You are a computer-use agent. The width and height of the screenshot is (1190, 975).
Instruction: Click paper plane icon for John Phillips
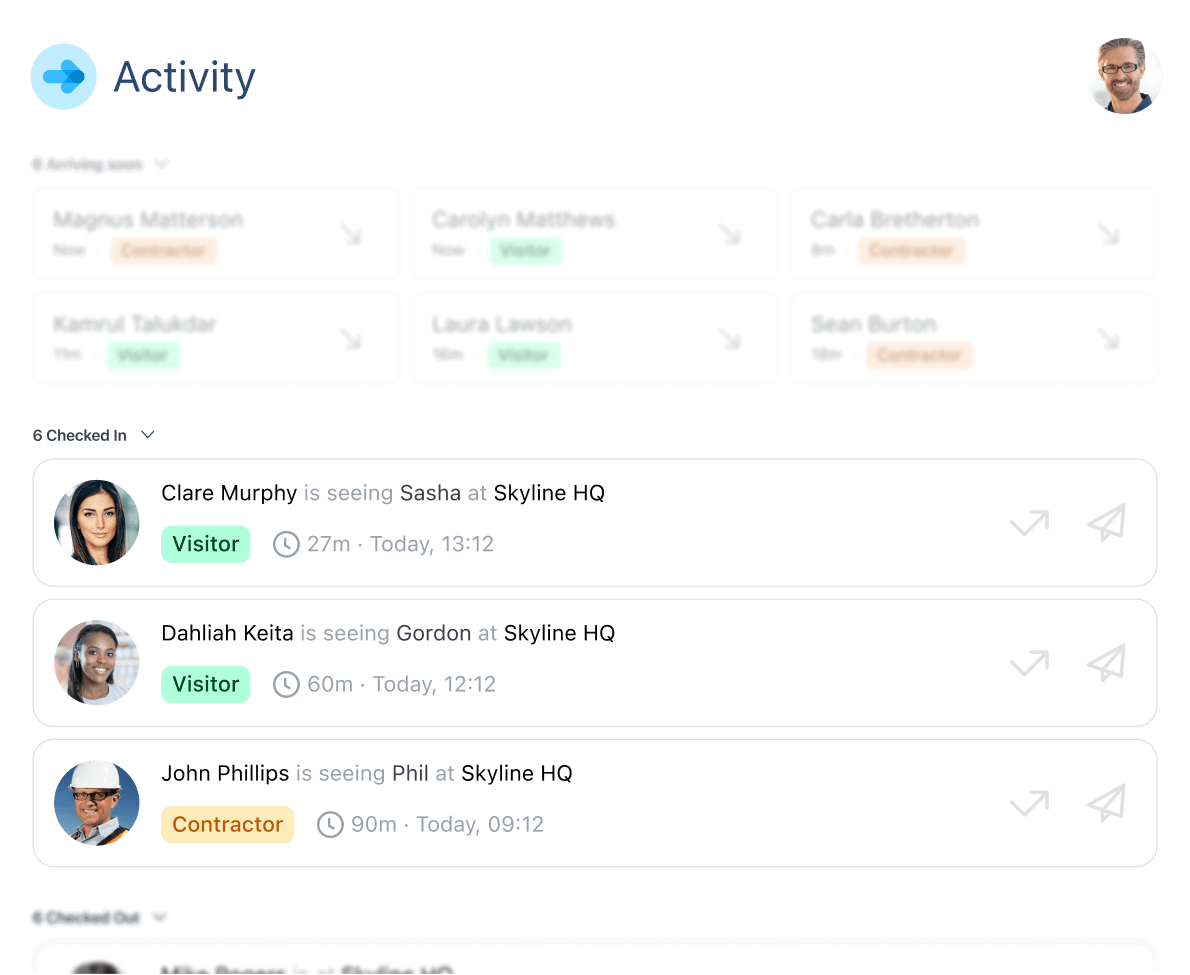pyautogui.click(x=1106, y=802)
